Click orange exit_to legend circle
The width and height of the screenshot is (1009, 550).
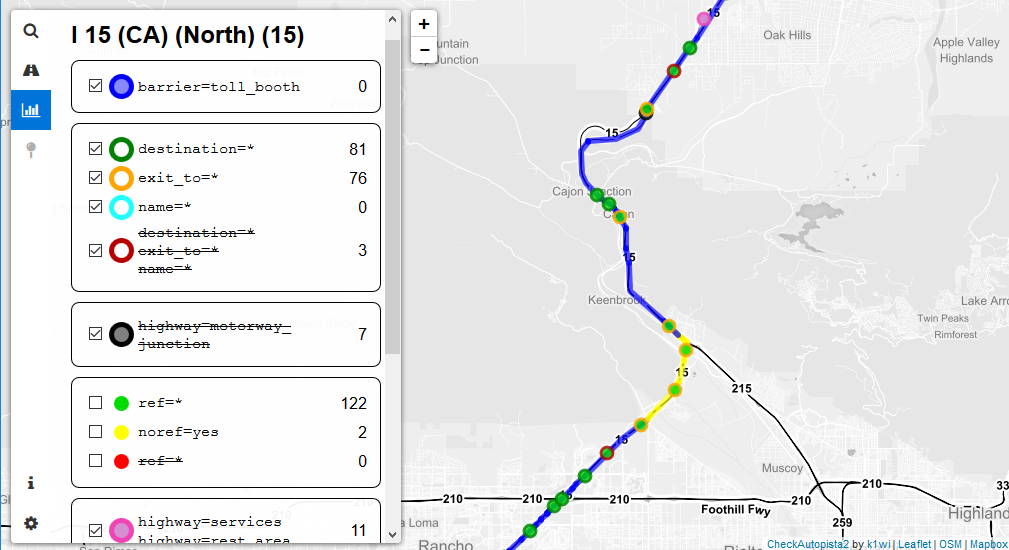[x=121, y=178]
